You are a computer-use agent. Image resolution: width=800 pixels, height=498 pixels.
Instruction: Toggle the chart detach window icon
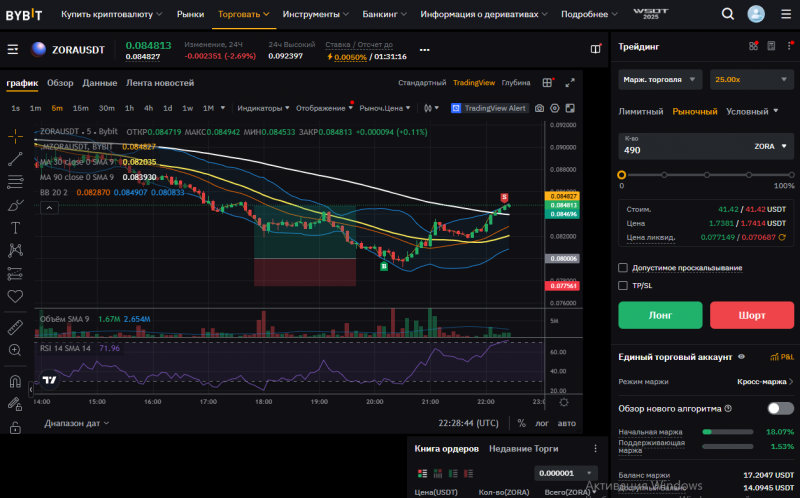tap(570, 108)
